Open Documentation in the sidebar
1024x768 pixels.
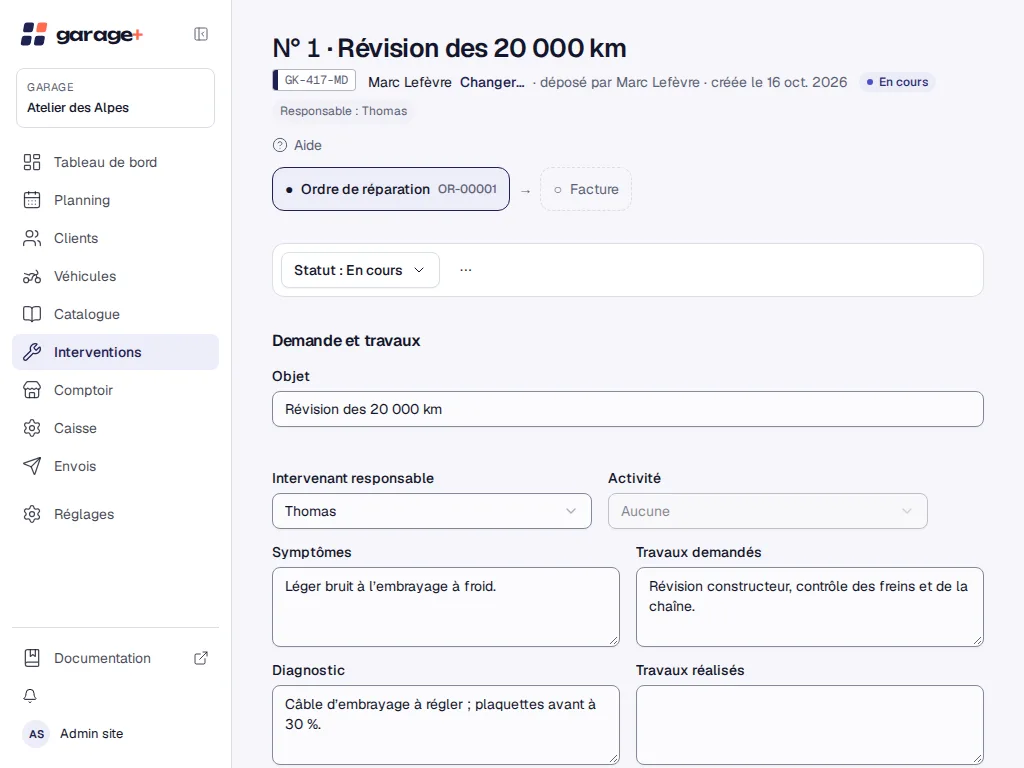click(116, 658)
